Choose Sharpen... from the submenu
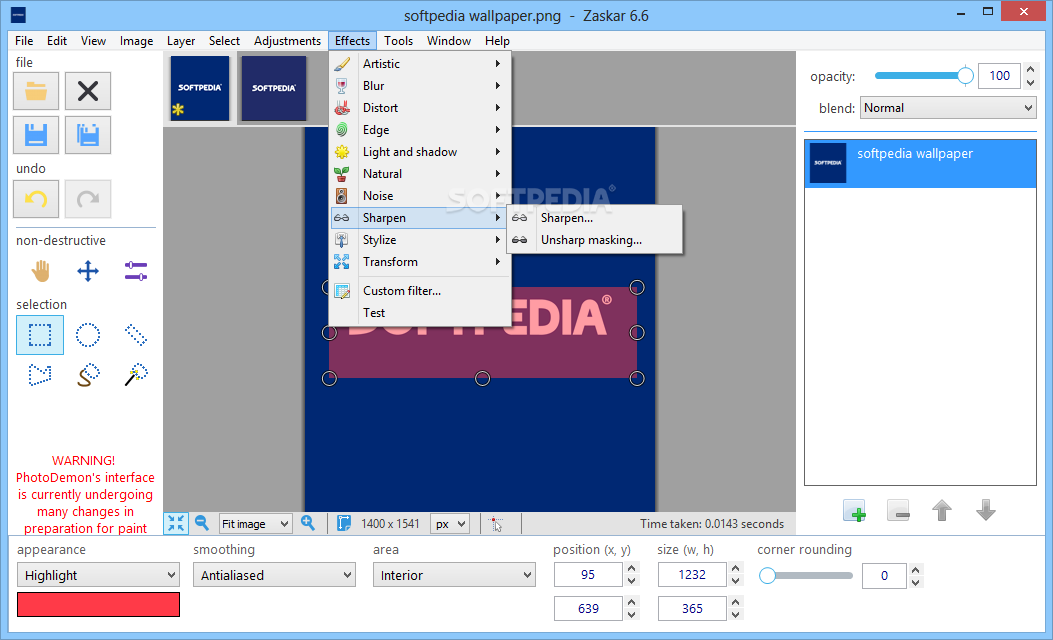 (x=595, y=218)
